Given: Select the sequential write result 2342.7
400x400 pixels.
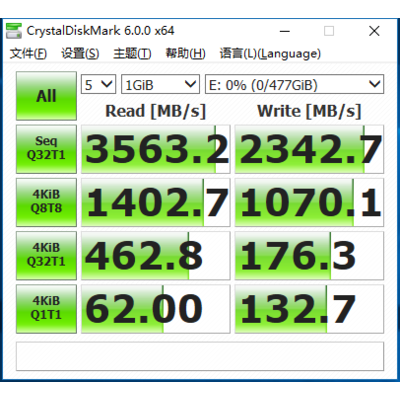Looking at the screenshot, I should point(309,149).
